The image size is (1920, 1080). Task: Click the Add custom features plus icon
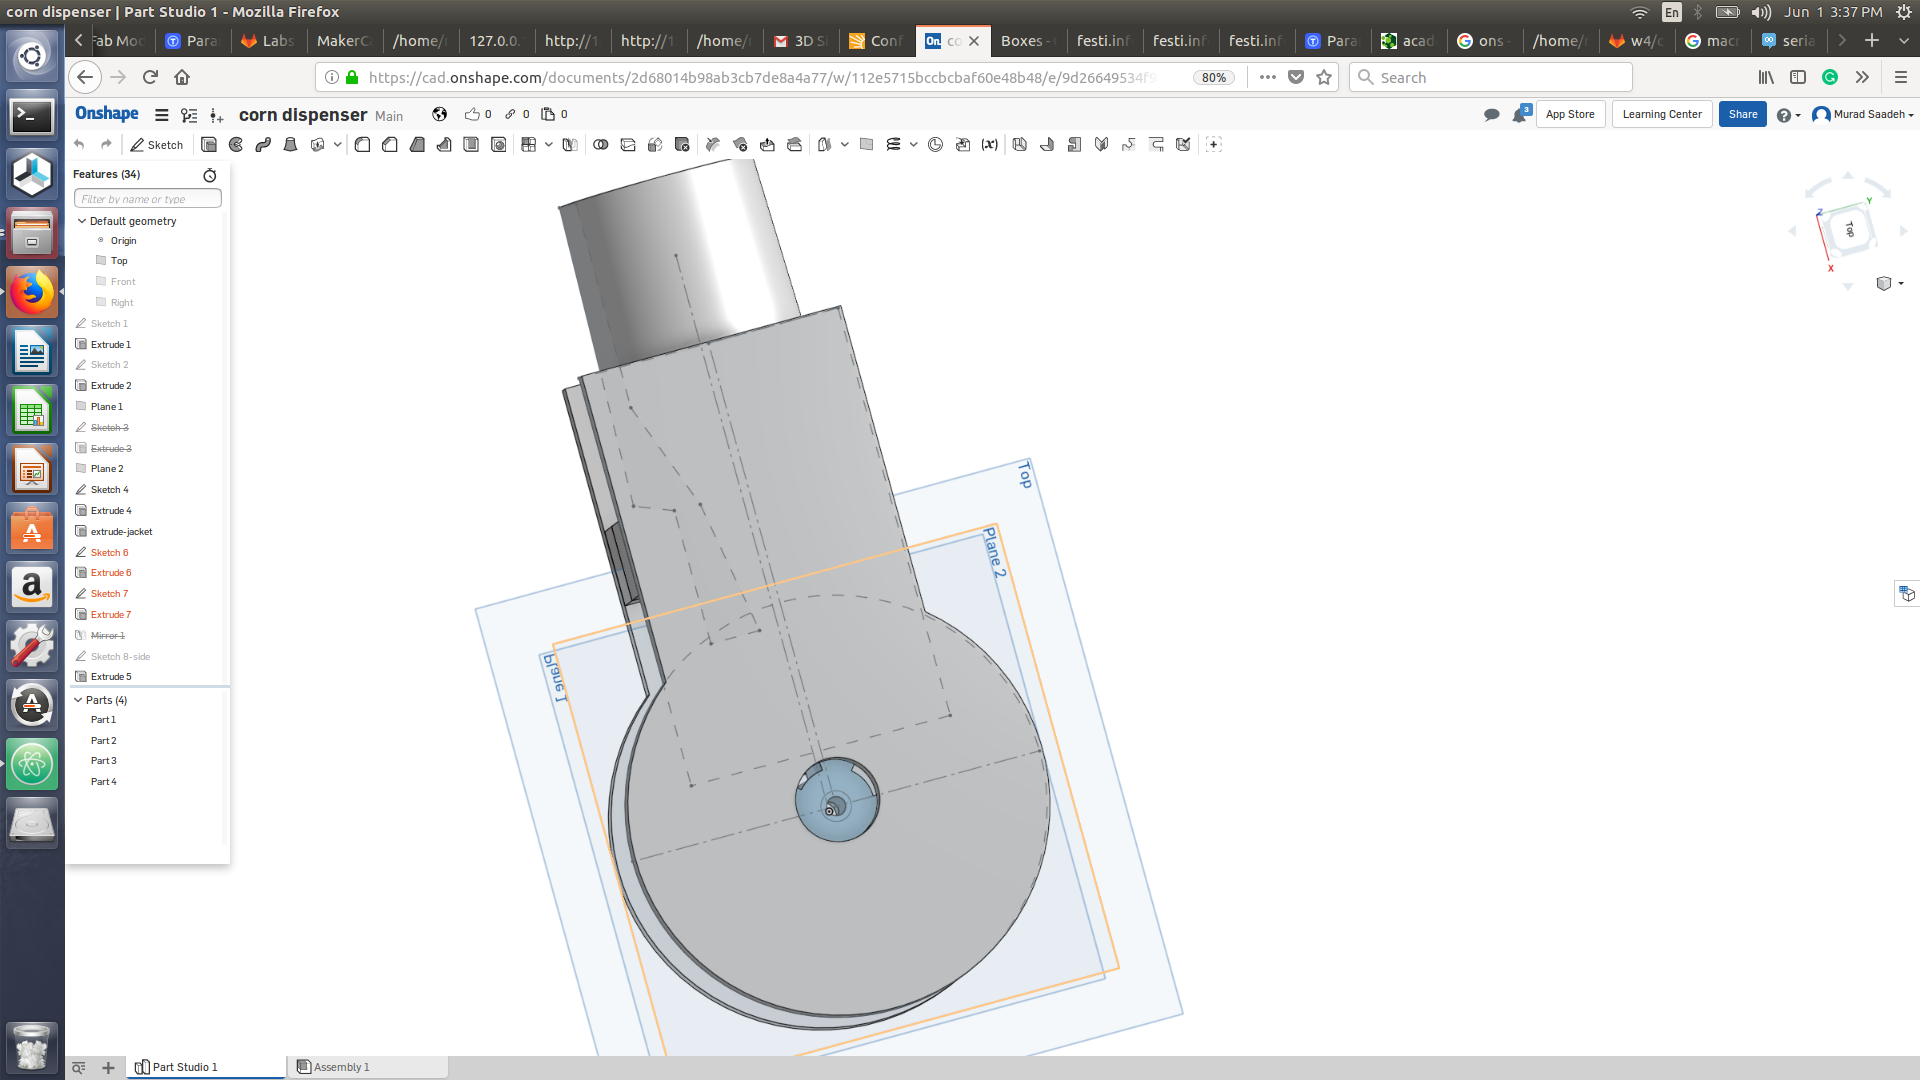1214,145
